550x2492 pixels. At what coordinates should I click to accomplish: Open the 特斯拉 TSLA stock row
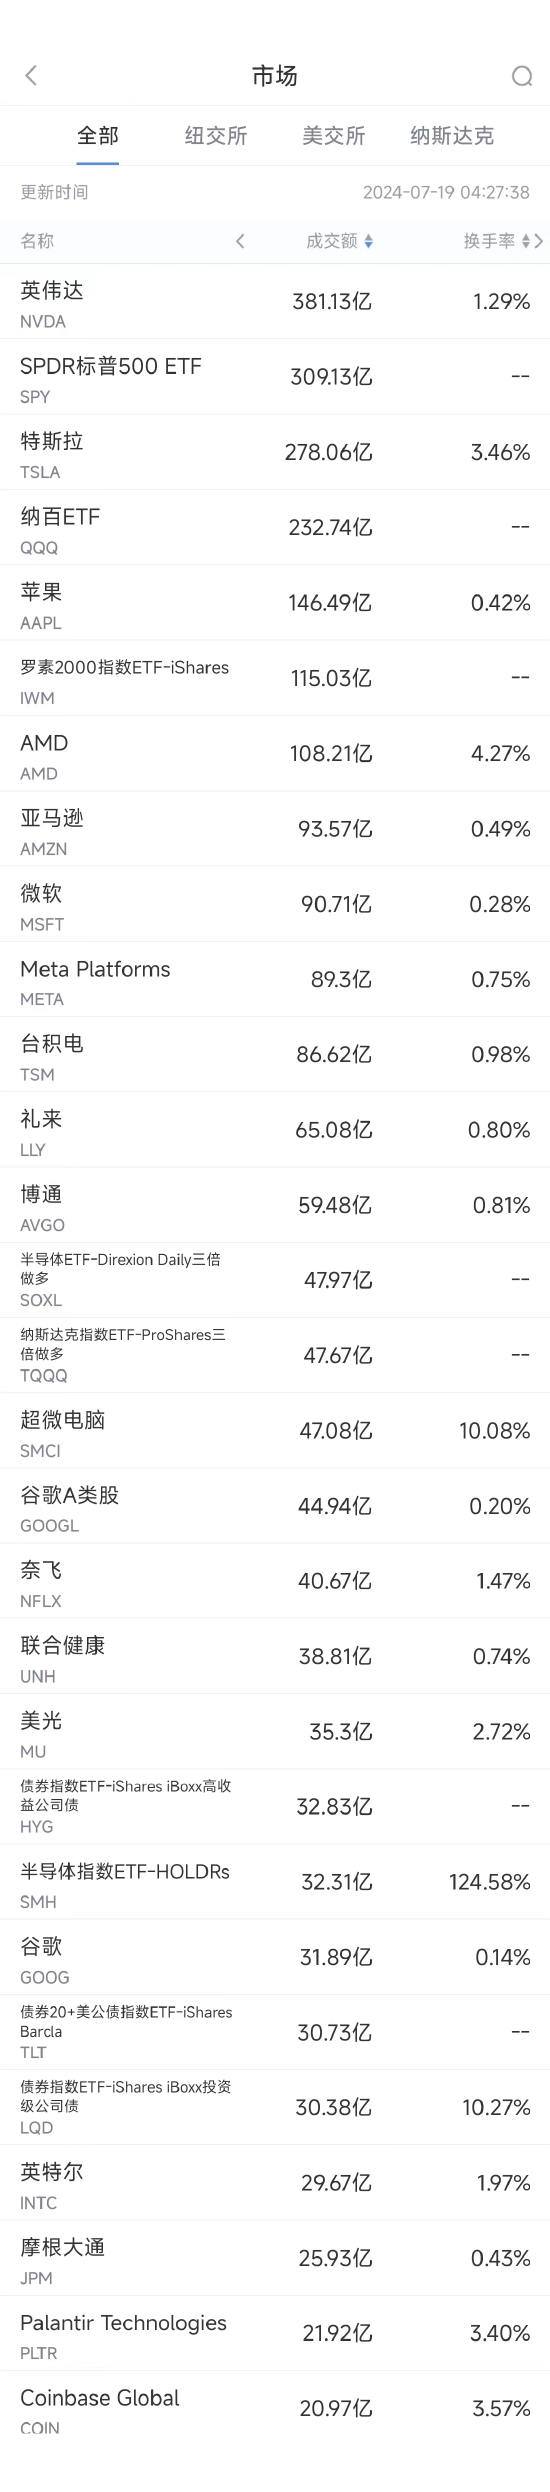tap(275, 452)
